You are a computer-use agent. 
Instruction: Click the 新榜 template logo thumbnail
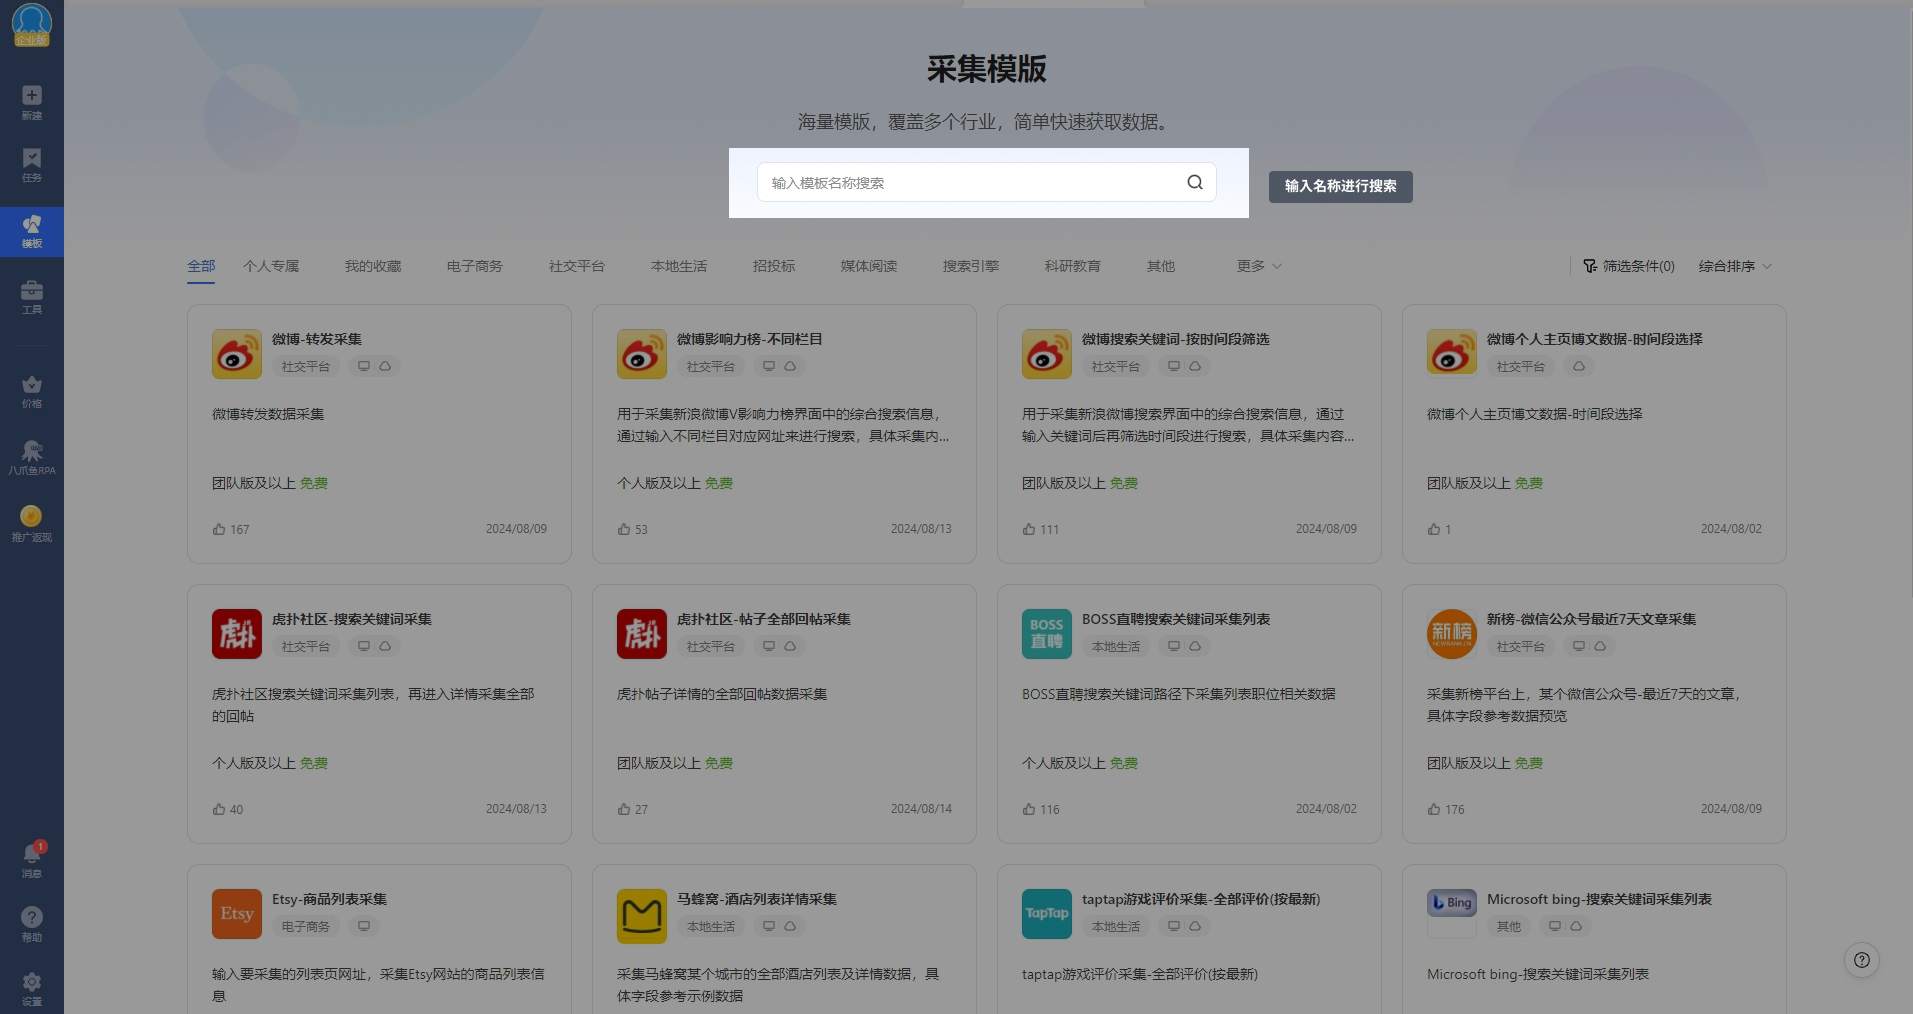(x=1451, y=634)
